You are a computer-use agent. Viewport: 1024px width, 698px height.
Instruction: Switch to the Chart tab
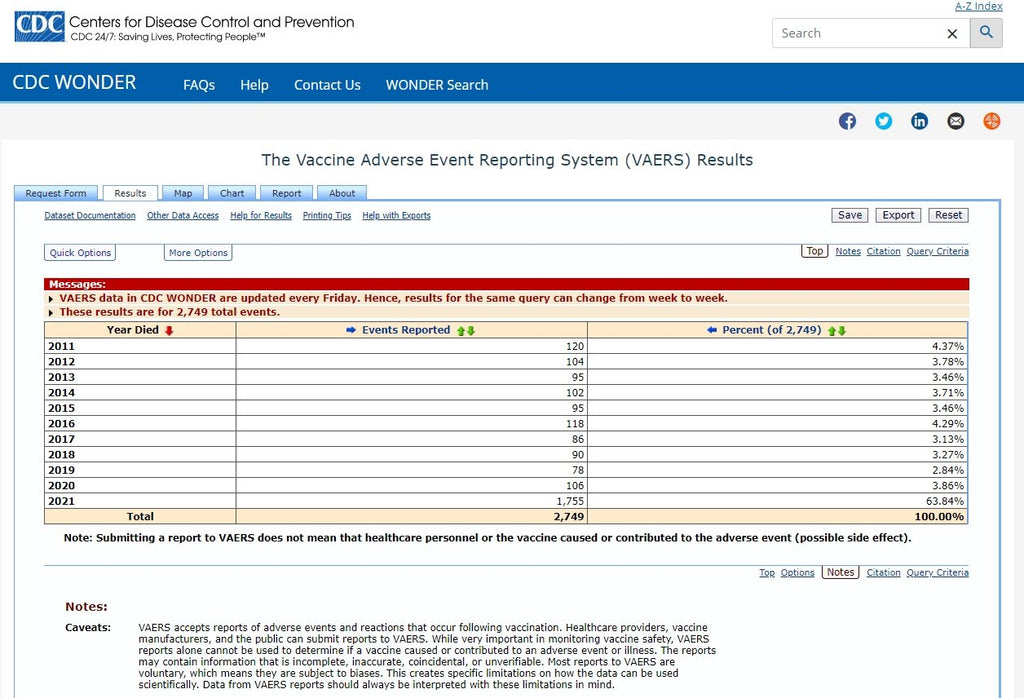pos(232,193)
